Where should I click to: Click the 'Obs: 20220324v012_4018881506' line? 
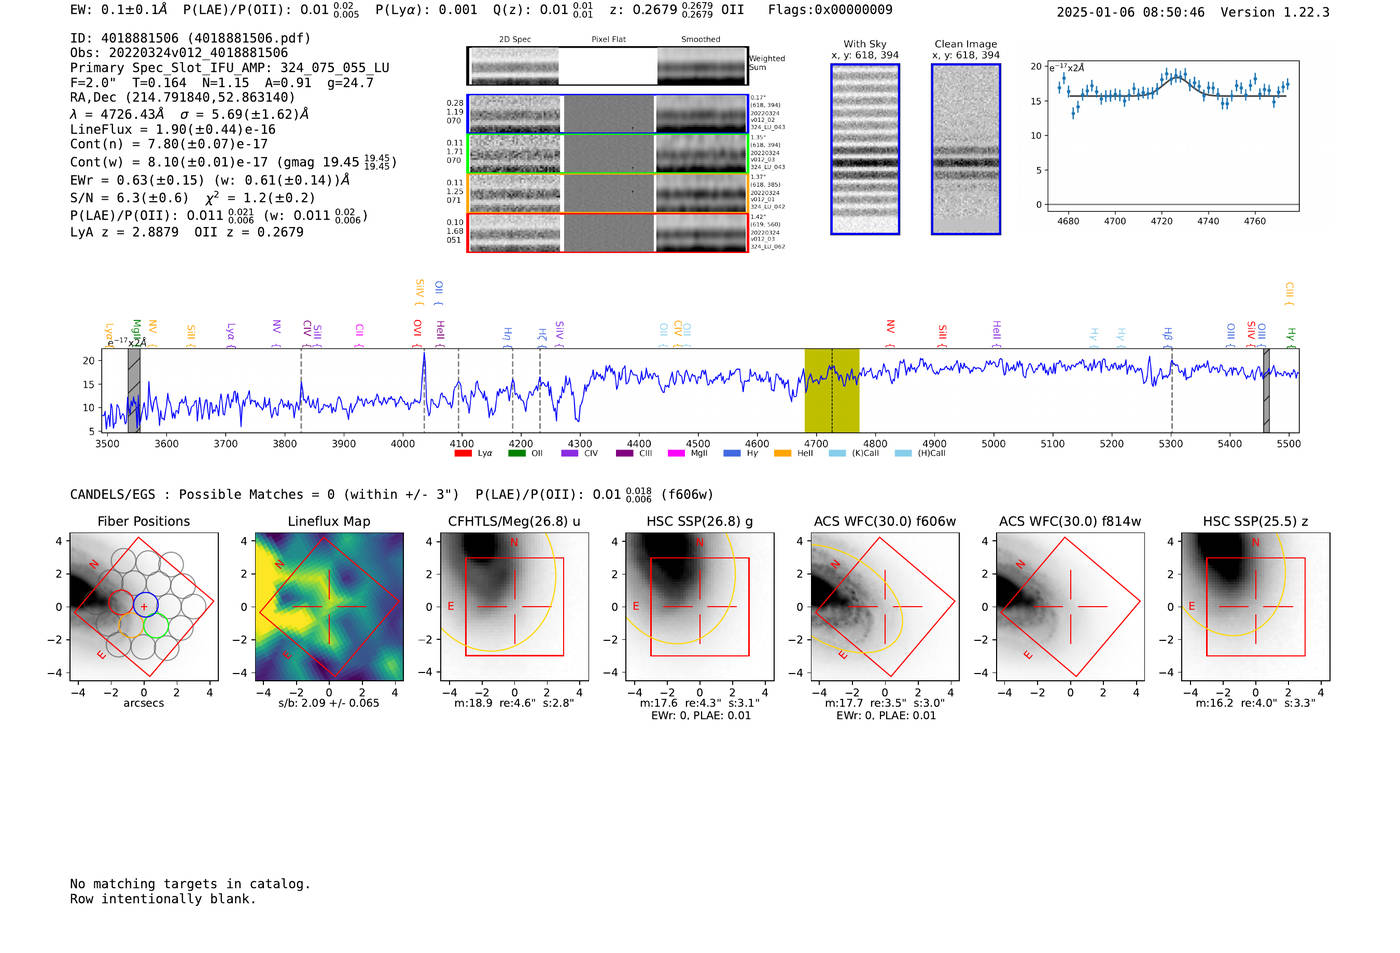click(x=179, y=53)
